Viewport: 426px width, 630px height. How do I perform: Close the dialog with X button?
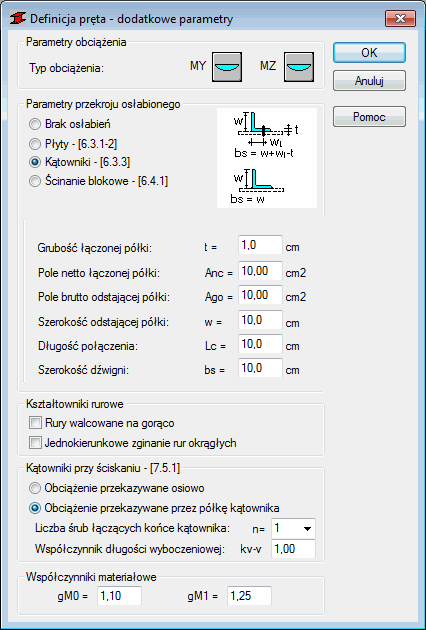[x=400, y=18]
